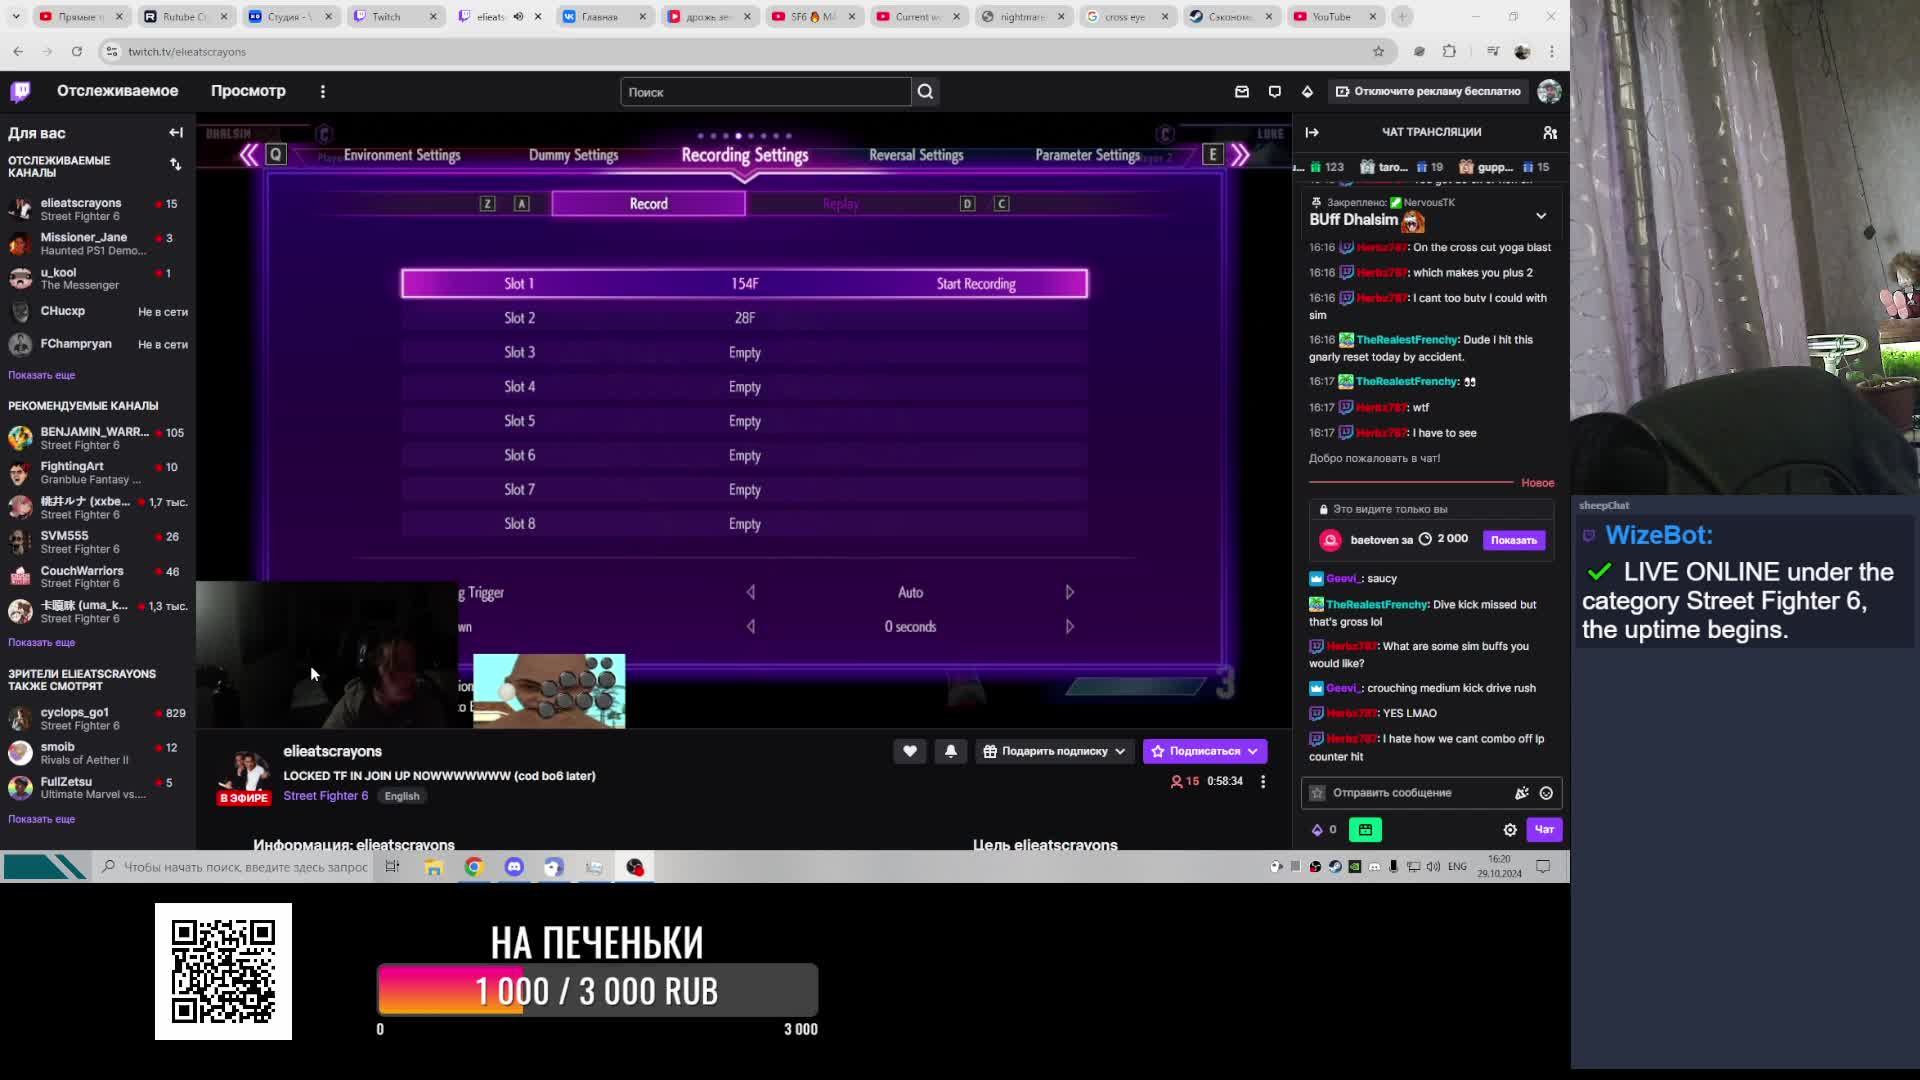
Task: Open the Browse tab in top navigation
Action: click(248, 91)
